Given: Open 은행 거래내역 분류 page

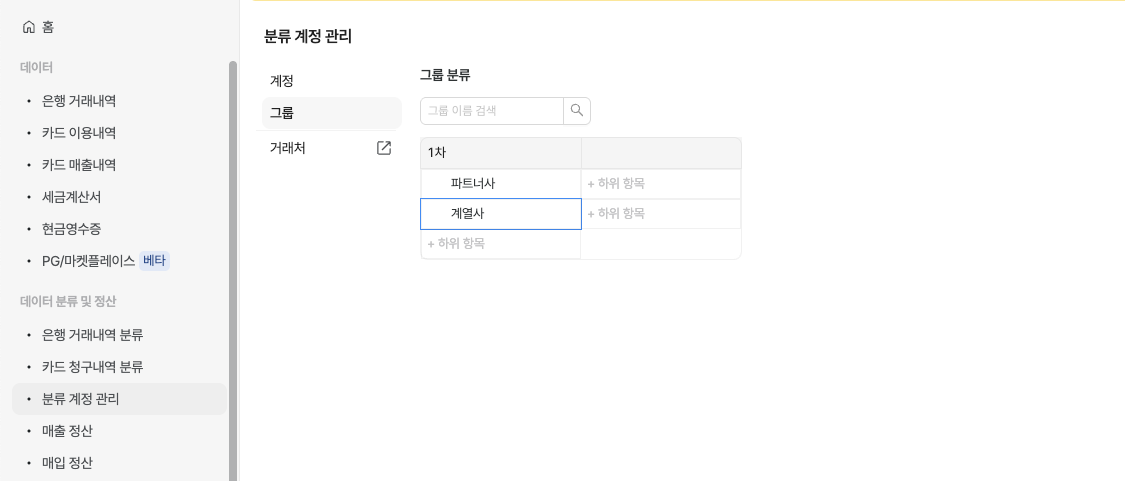Looking at the screenshot, I should click(92, 335).
